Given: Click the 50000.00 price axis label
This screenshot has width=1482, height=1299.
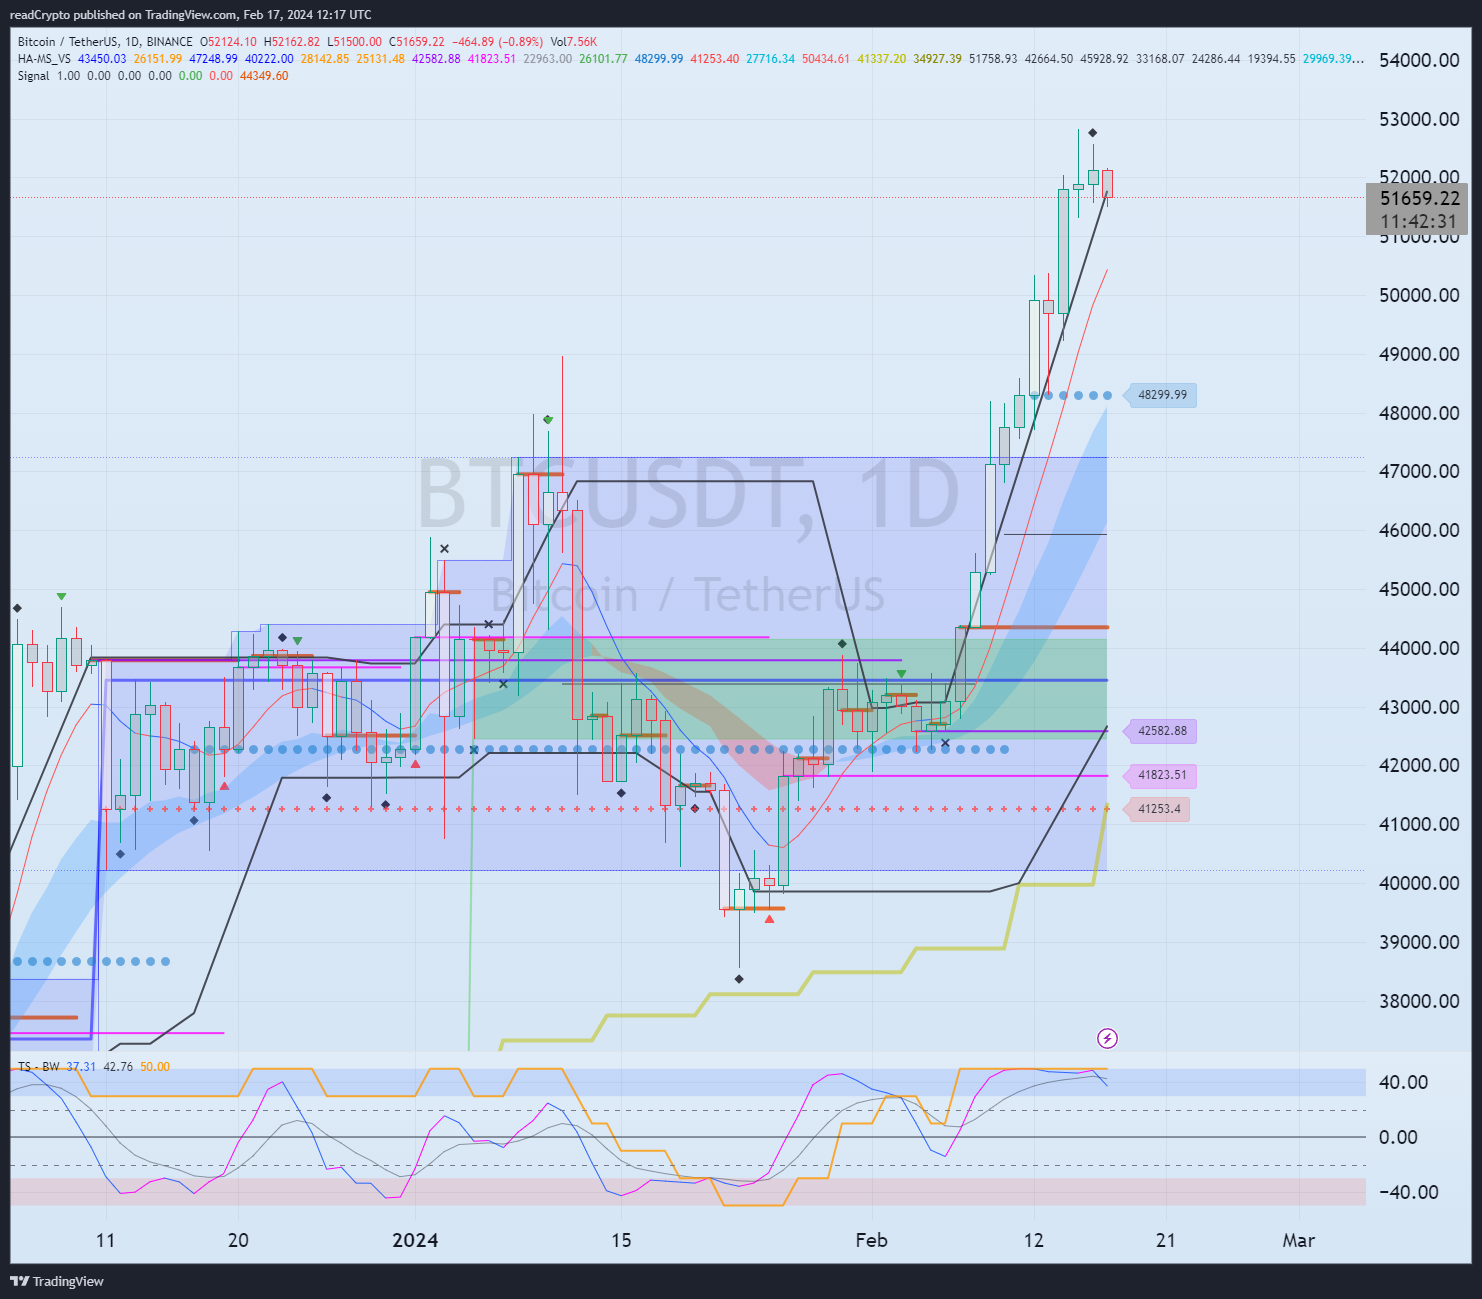Looking at the screenshot, I should point(1419,295).
